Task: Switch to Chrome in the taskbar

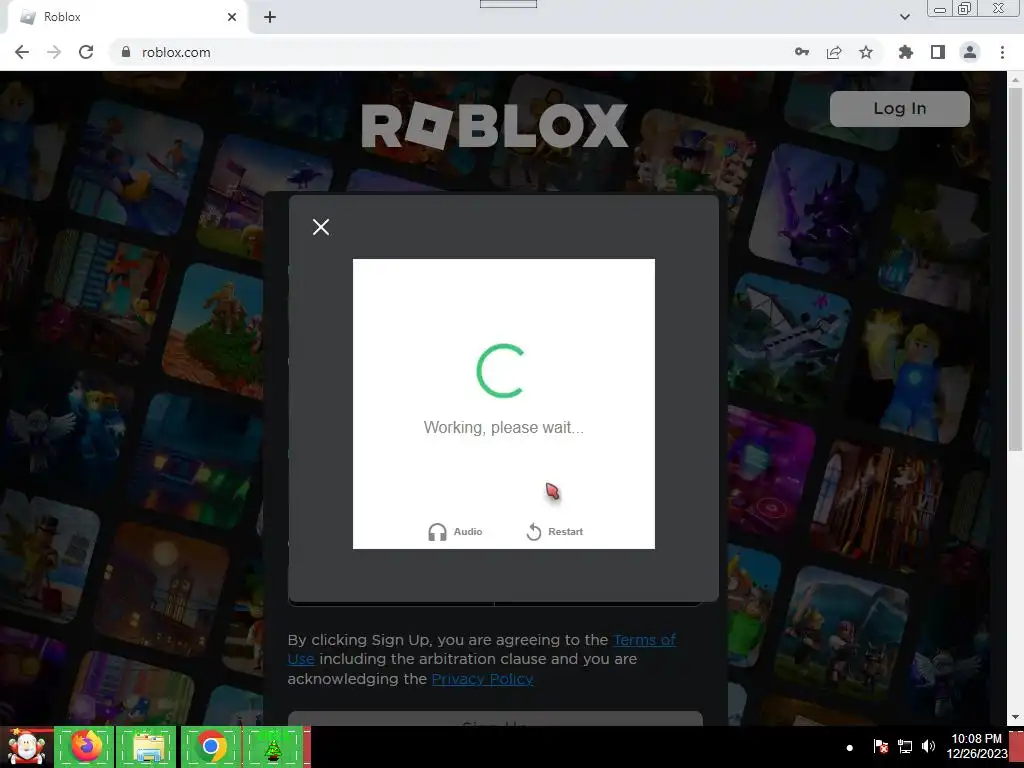Action: (x=210, y=746)
